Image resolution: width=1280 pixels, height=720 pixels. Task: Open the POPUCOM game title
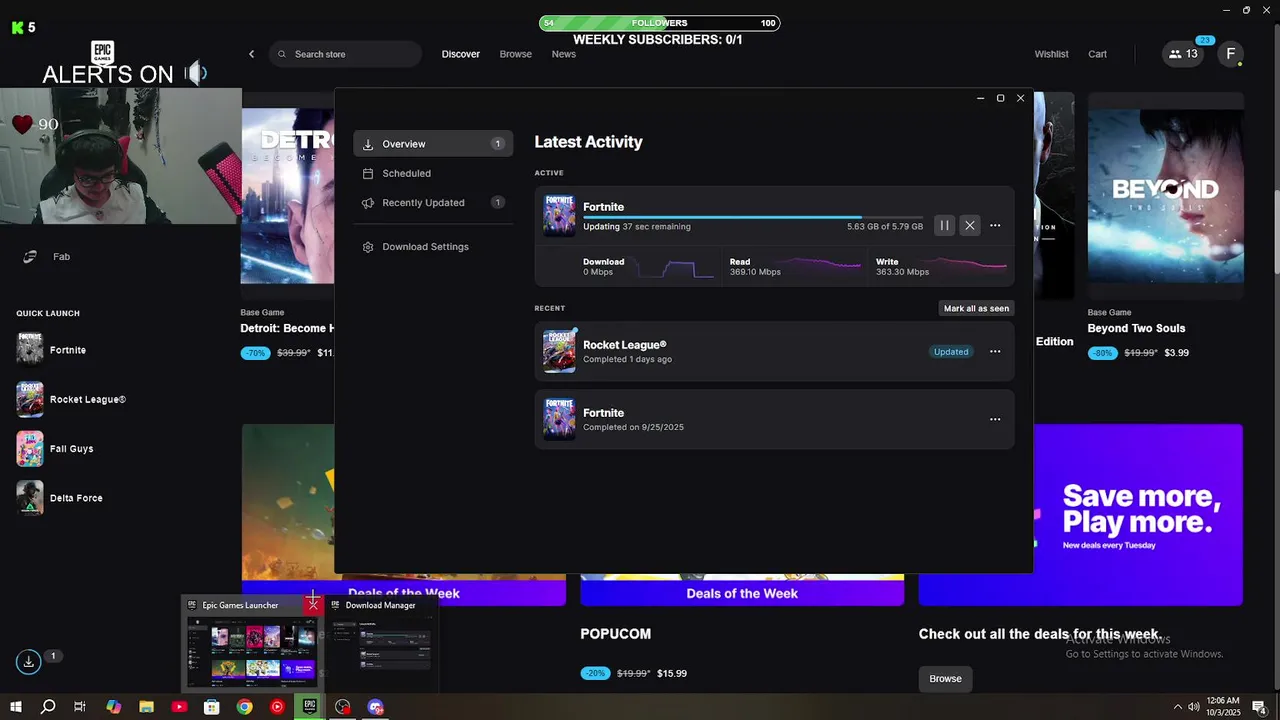pos(615,634)
